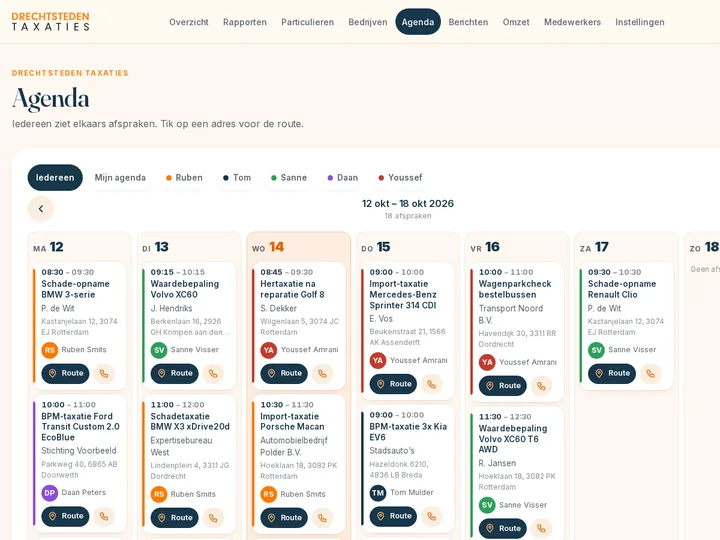Go to previous week arrow
Viewport: 720px width, 540px height.
41,209
